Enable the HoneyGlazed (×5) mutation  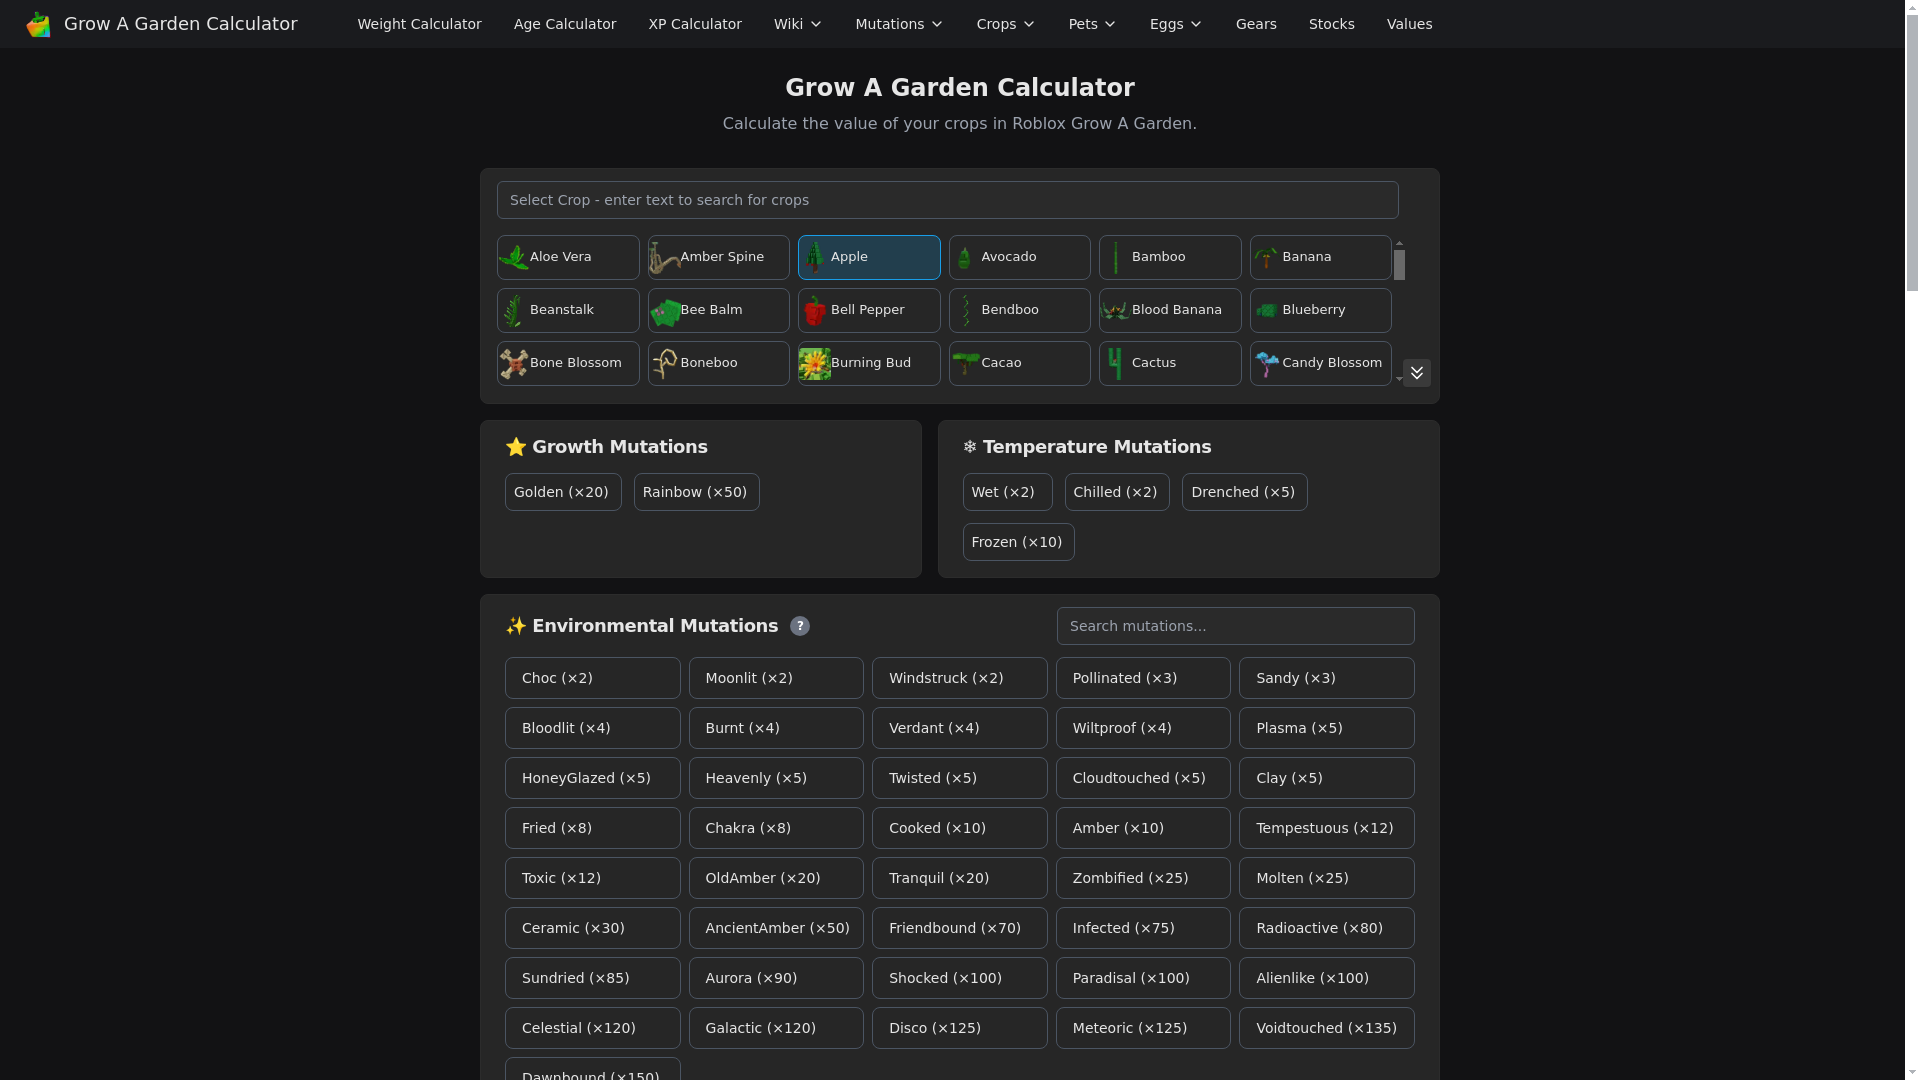[592, 778]
